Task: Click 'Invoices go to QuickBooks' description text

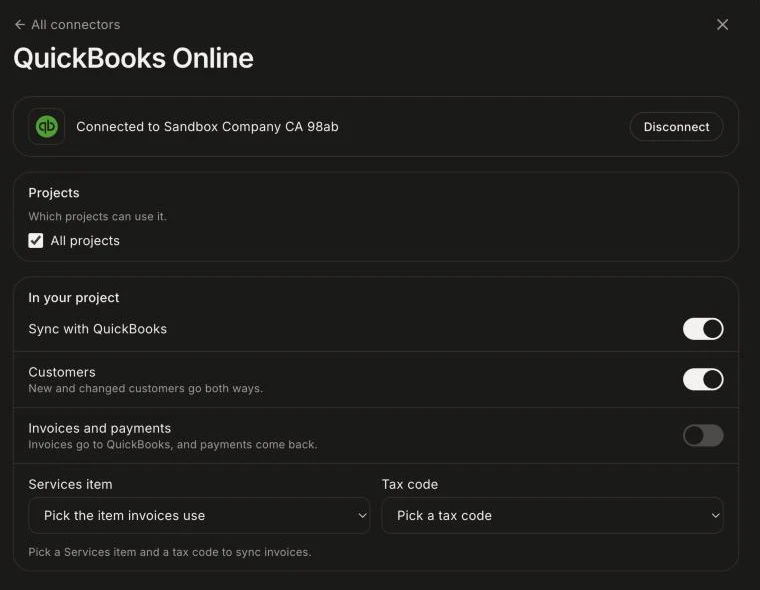Action: coord(173,445)
